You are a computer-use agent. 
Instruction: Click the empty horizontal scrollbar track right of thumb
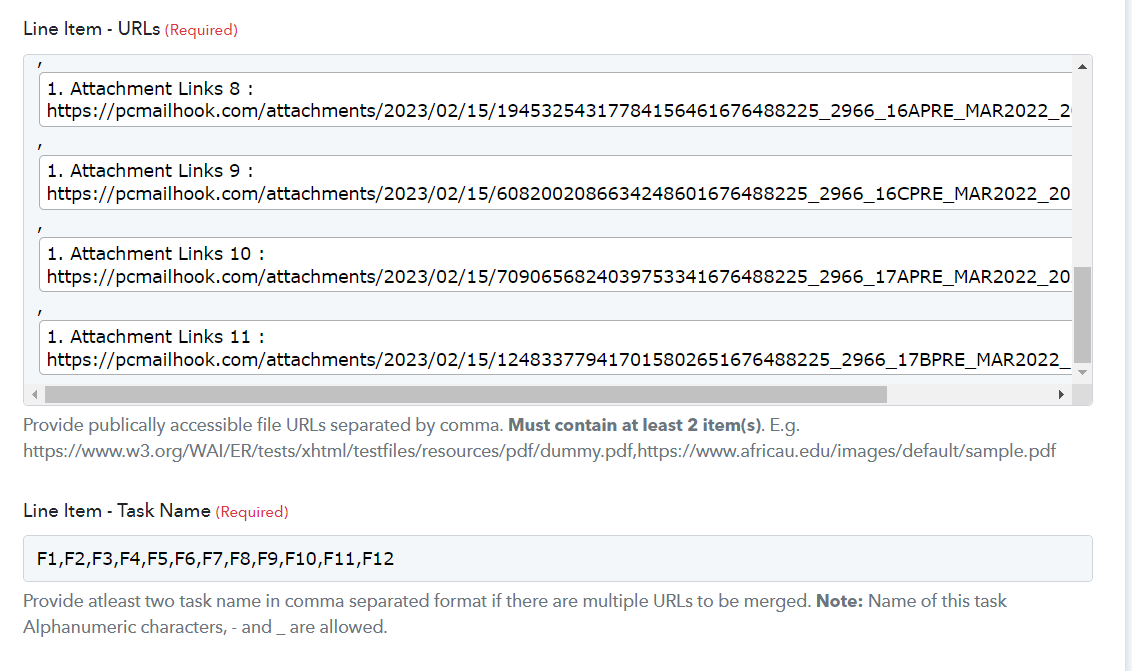970,394
